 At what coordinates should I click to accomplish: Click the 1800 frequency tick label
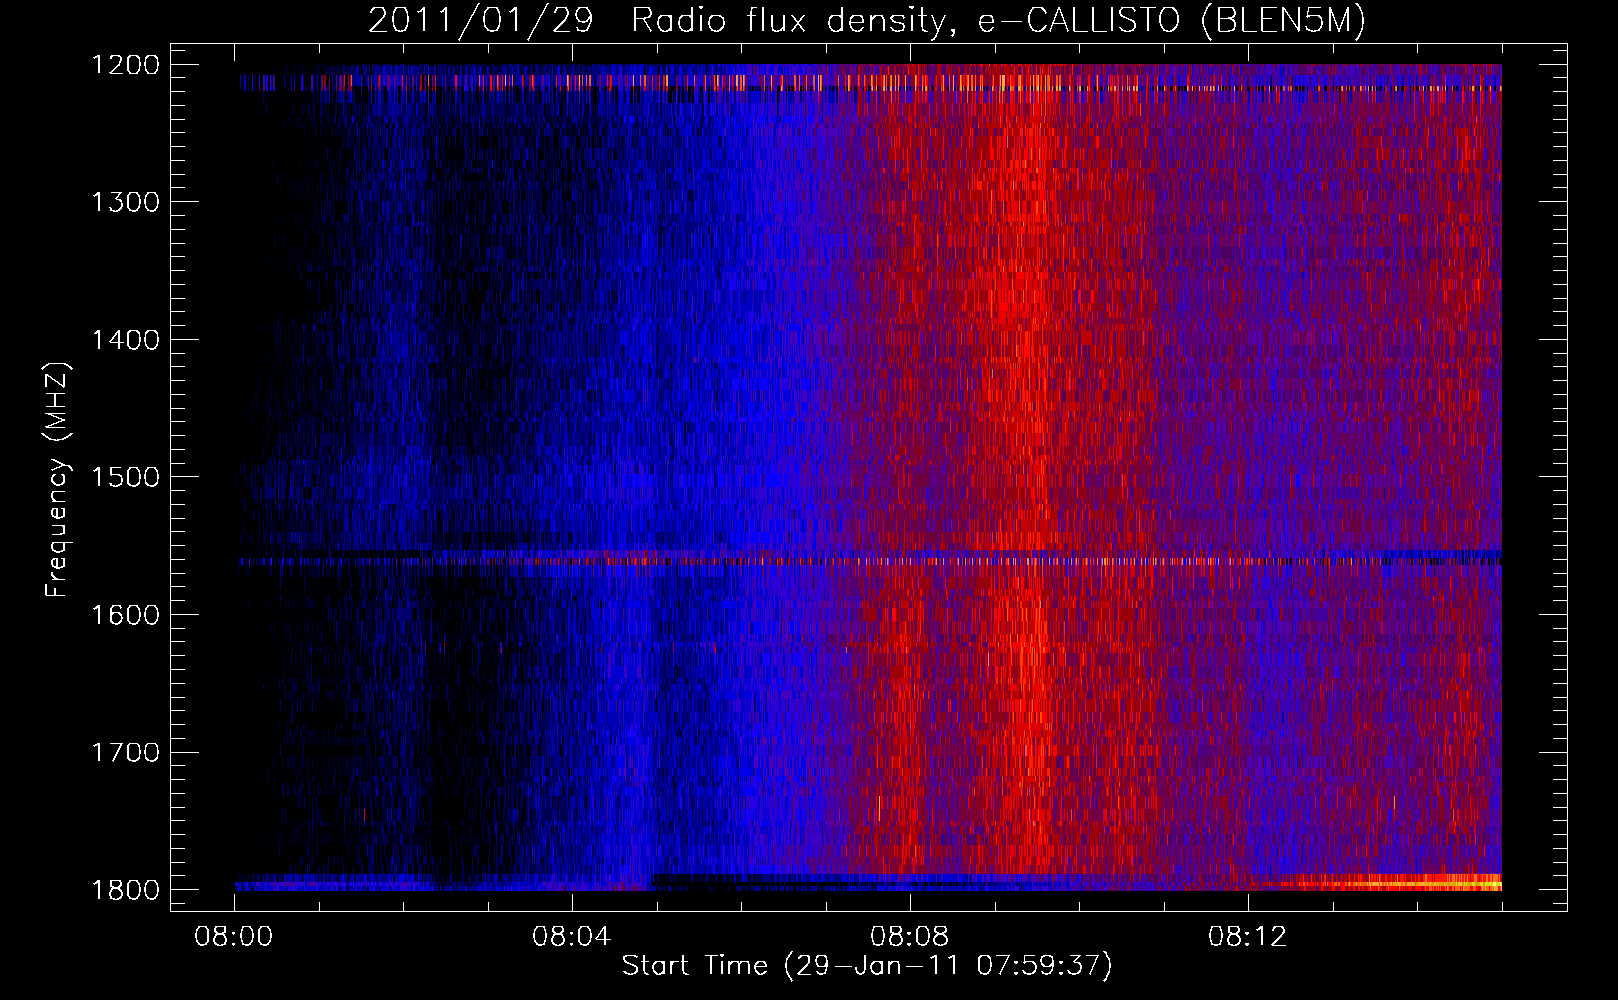coord(126,890)
